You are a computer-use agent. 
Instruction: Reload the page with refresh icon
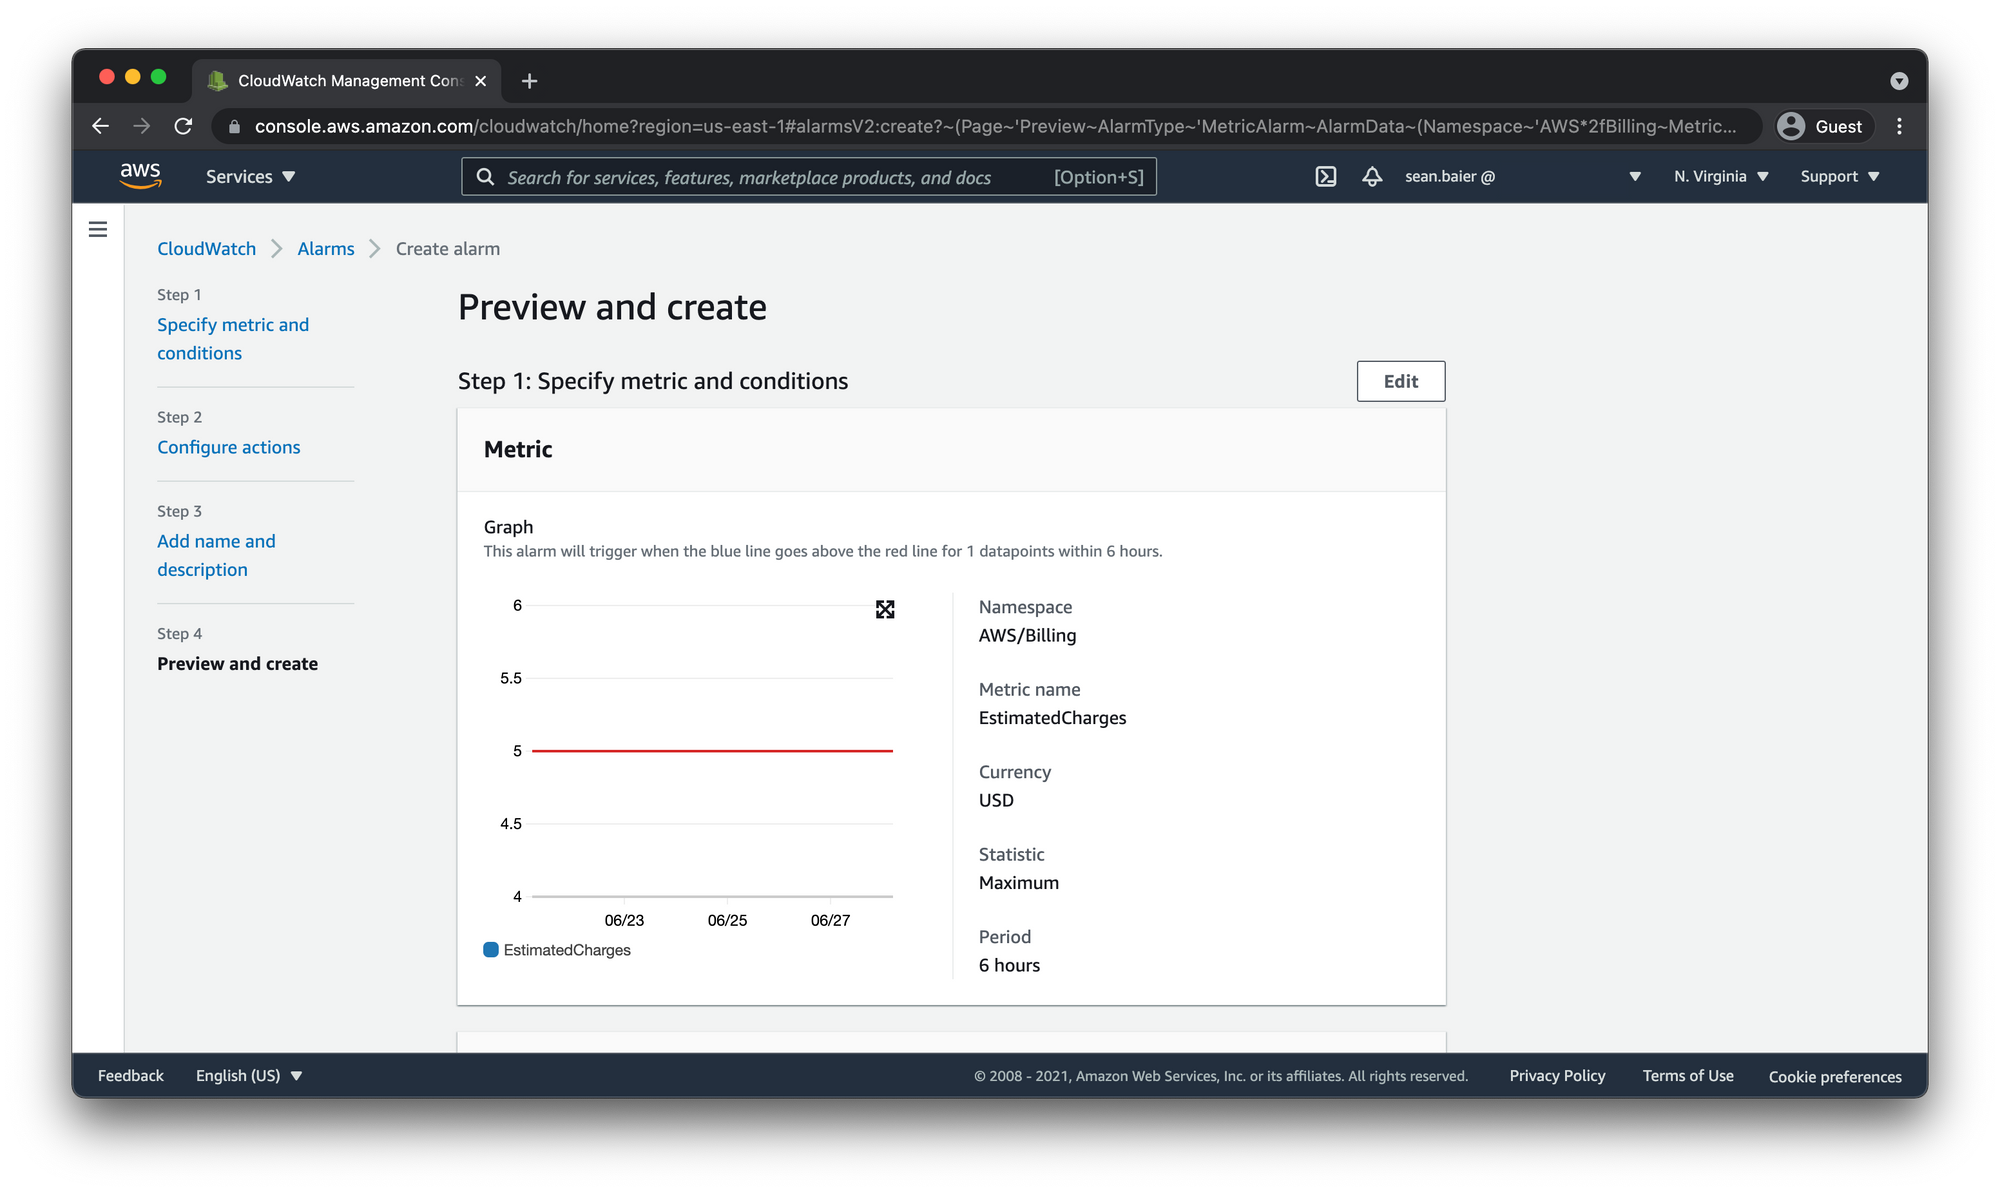[x=183, y=126]
